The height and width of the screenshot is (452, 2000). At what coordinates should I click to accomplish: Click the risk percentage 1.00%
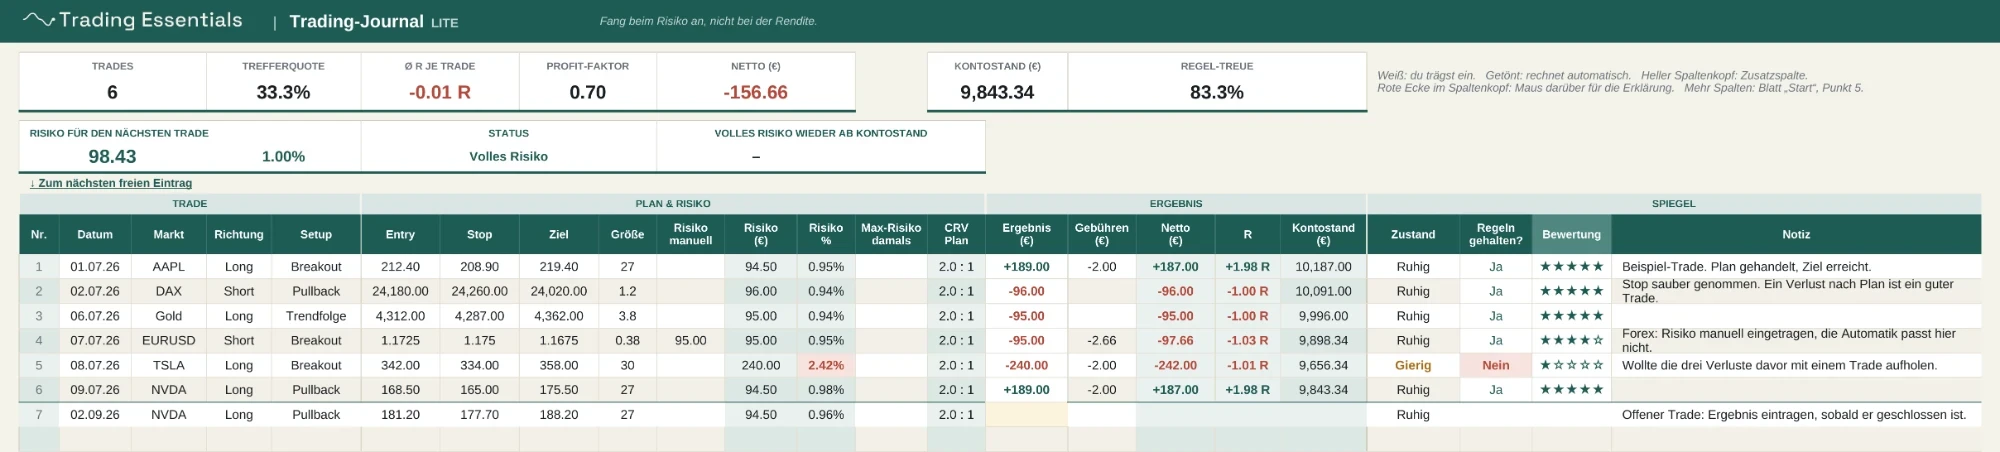(283, 157)
